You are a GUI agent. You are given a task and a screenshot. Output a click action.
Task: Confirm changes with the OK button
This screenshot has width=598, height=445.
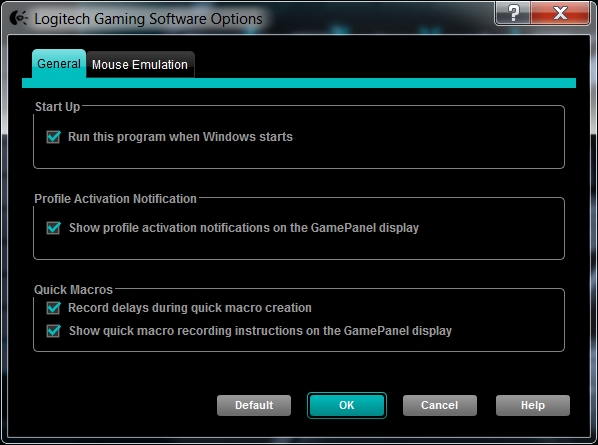click(x=347, y=405)
